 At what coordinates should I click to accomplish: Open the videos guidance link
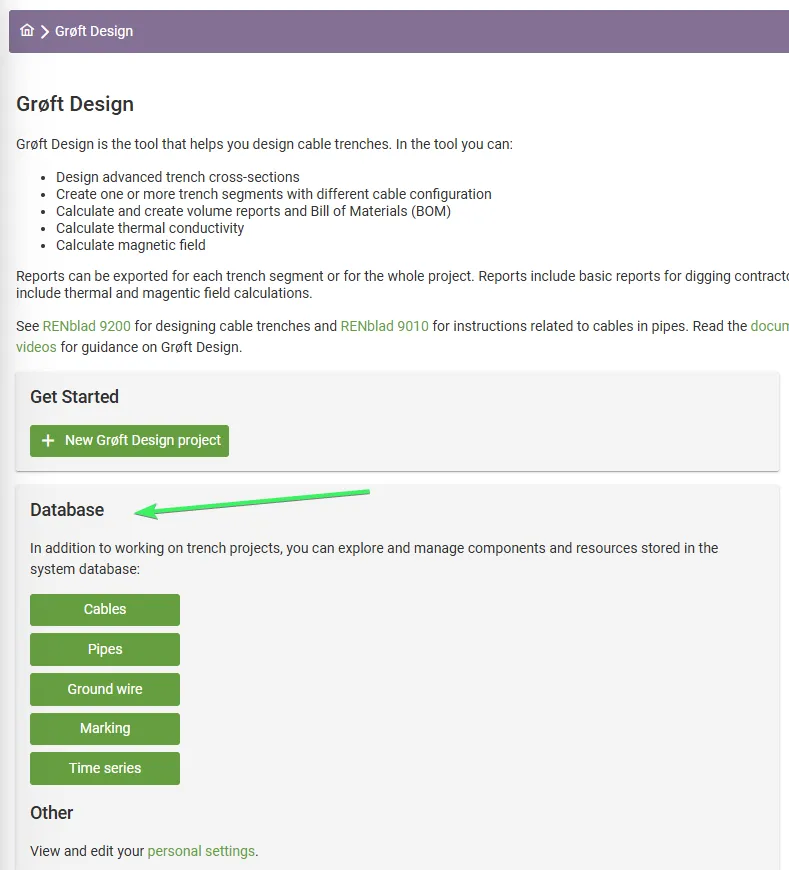36,347
